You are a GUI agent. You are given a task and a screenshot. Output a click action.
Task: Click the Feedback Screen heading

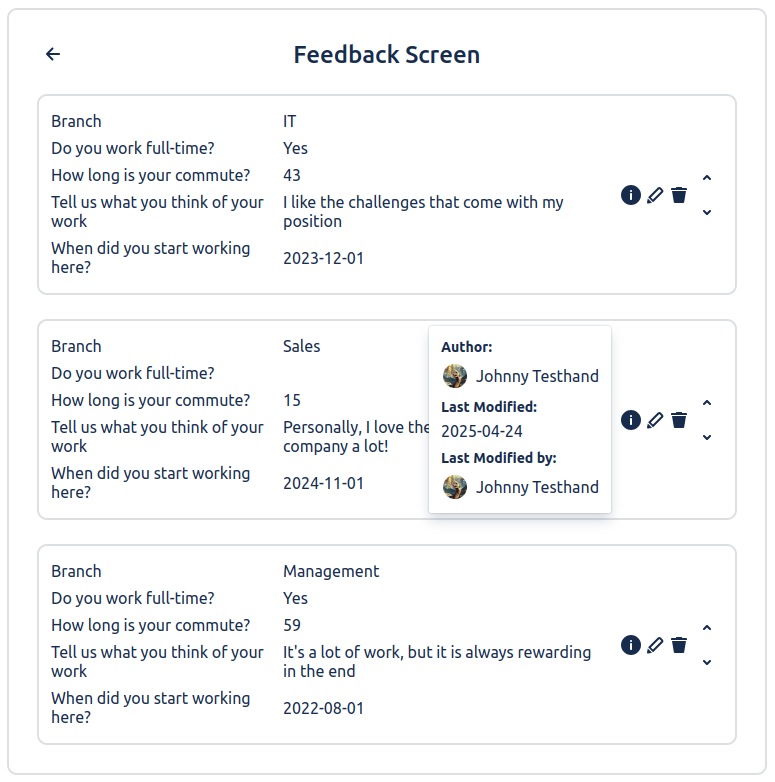click(387, 54)
